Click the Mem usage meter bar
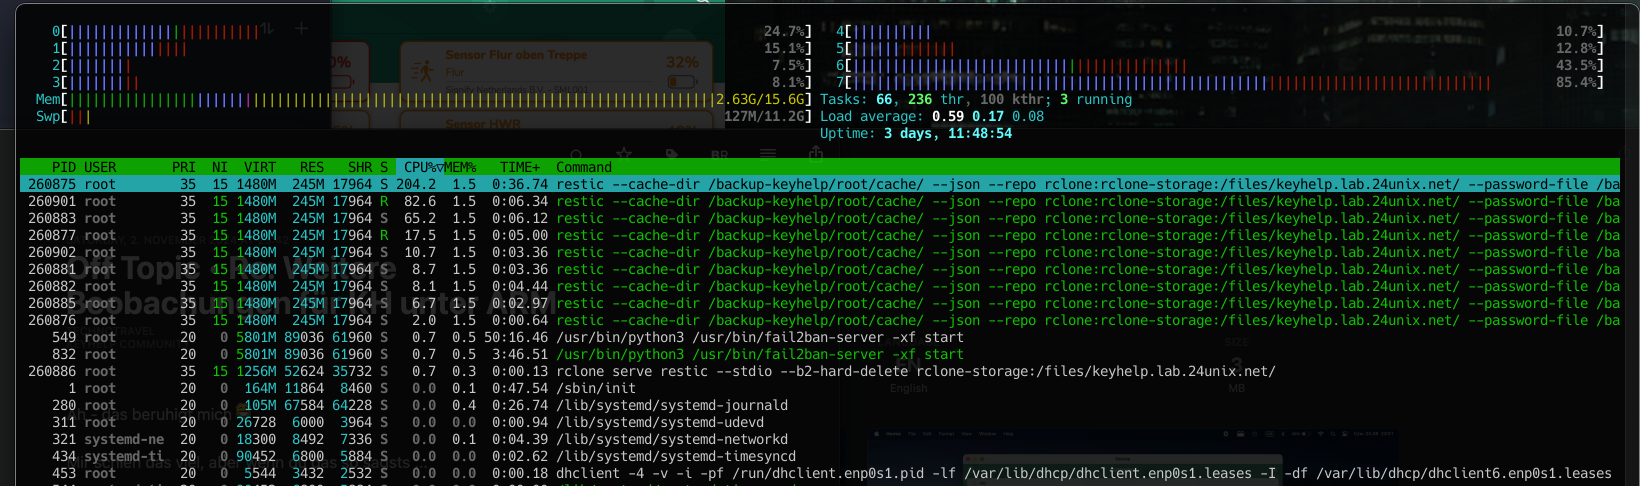The width and height of the screenshot is (1640, 486). point(390,100)
